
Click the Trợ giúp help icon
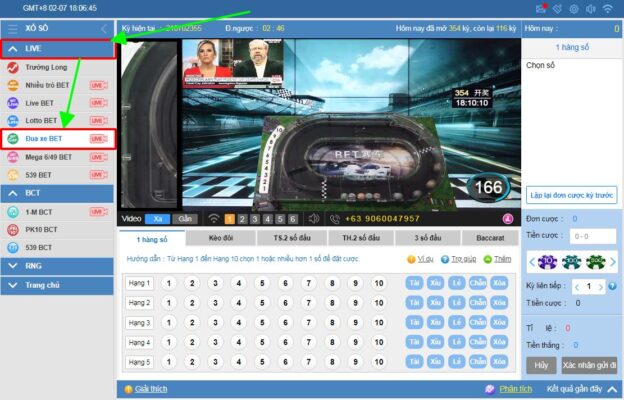(445, 259)
